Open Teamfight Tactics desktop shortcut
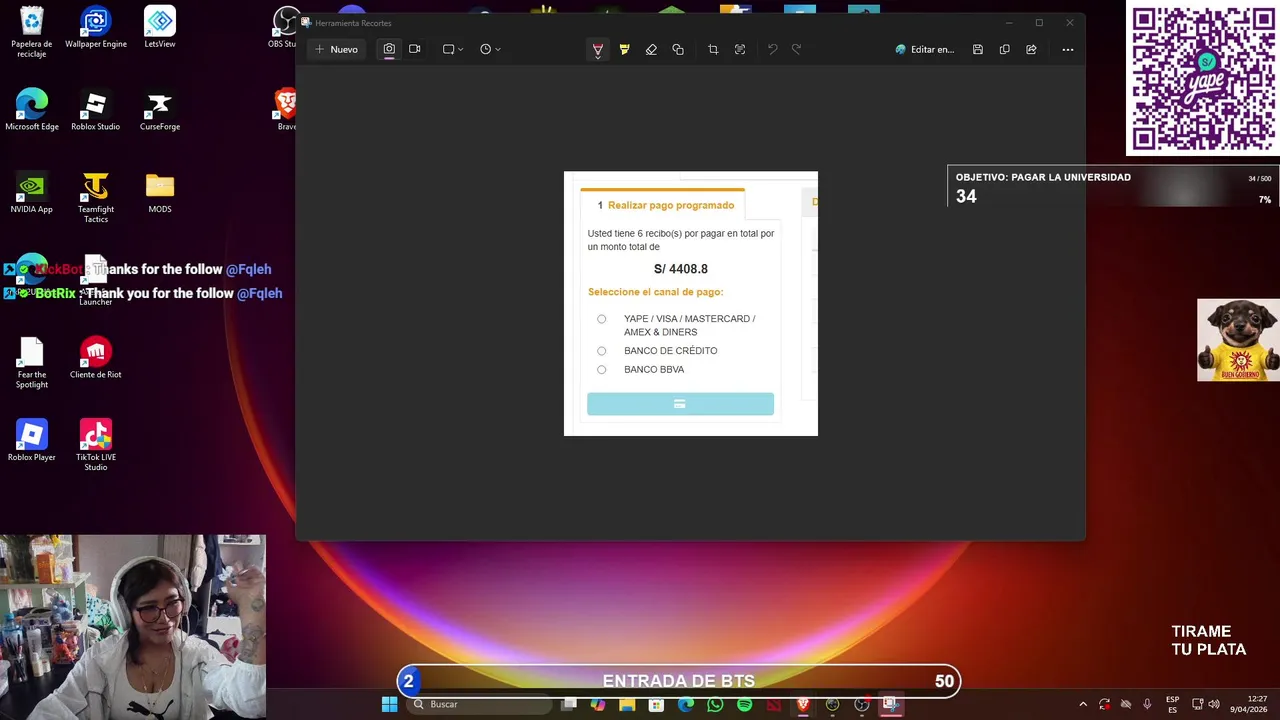 [96, 198]
